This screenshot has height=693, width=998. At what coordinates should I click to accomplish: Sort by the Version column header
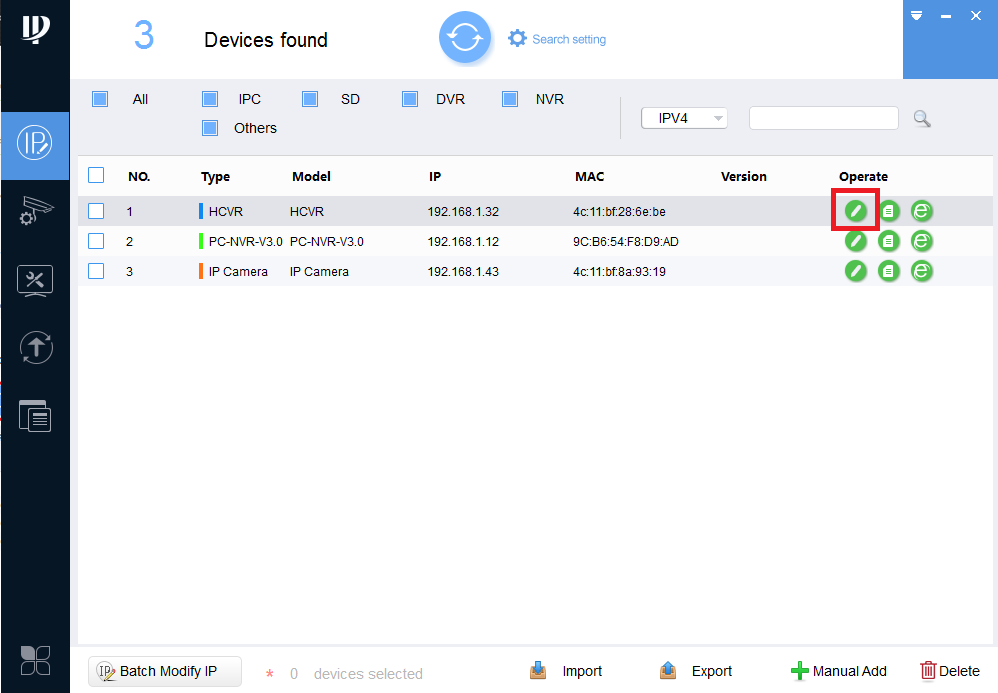743,176
